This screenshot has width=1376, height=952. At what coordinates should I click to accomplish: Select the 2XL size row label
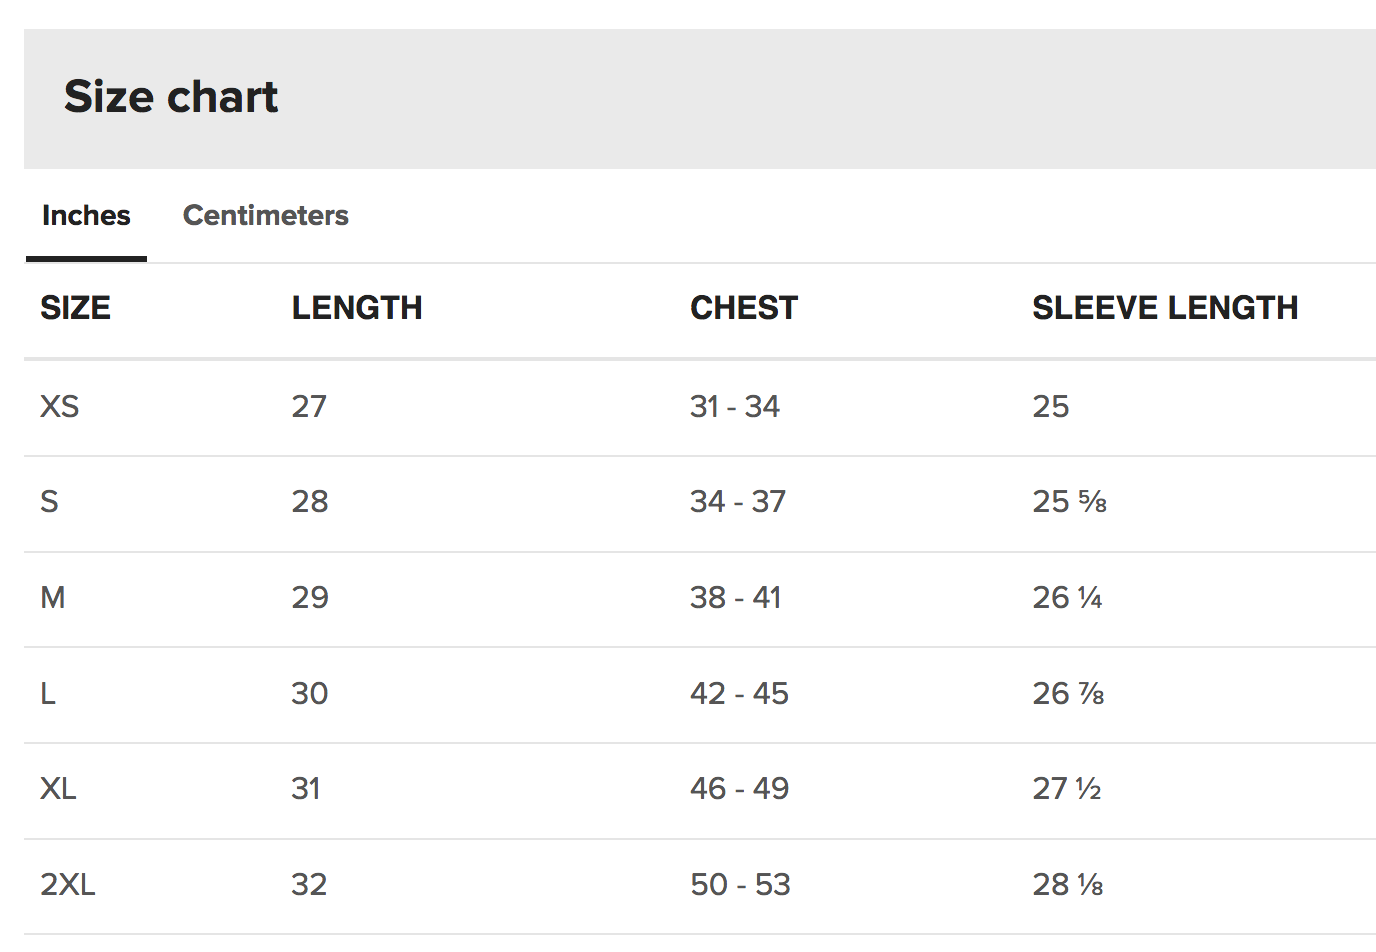click(x=67, y=884)
